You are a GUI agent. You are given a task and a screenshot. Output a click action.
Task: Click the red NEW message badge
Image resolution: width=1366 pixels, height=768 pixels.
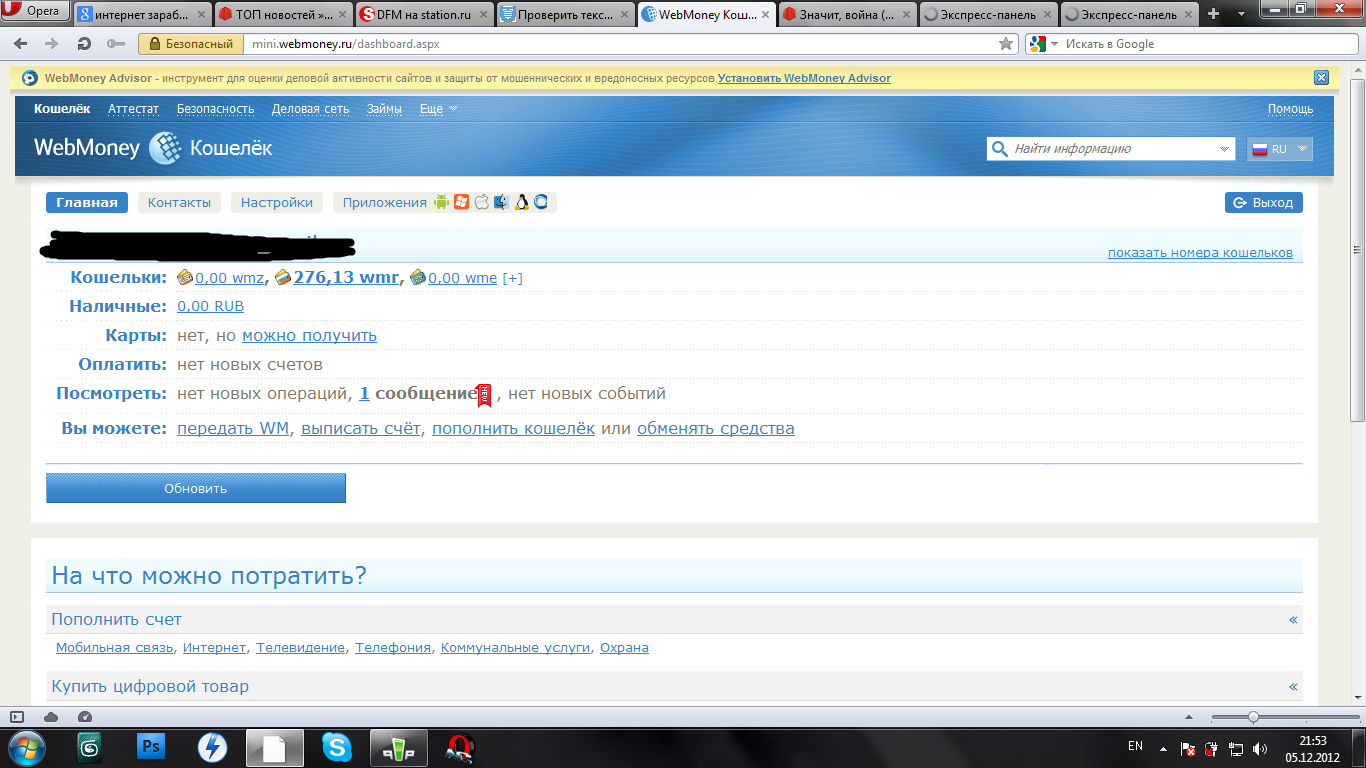coord(485,395)
